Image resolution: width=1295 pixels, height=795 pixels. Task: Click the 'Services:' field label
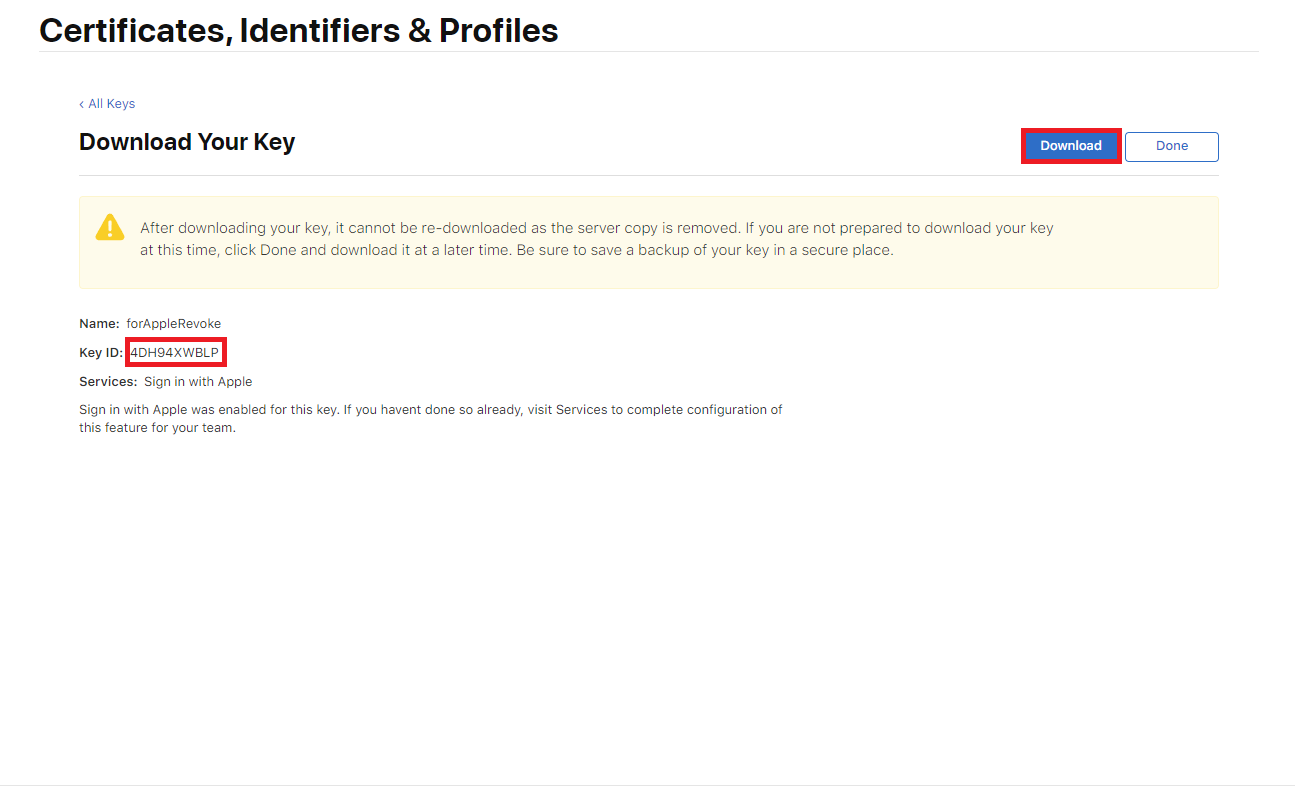pyautogui.click(x=108, y=381)
